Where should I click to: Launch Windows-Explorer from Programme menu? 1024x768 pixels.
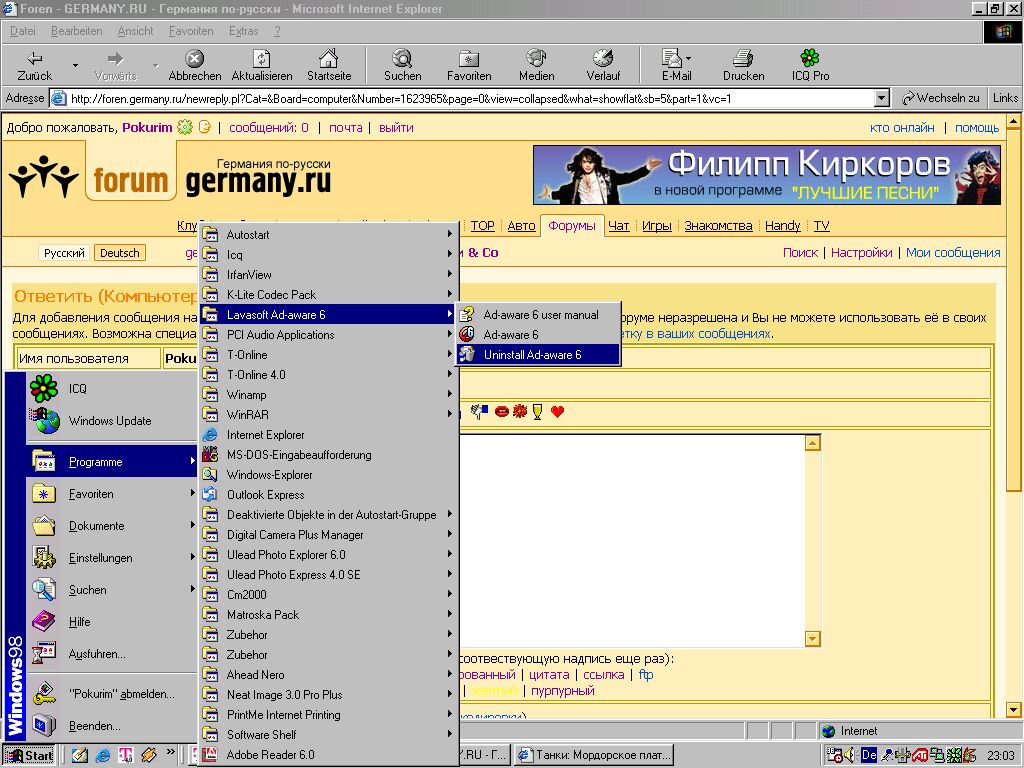pyautogui.click(x=328, y=475)
